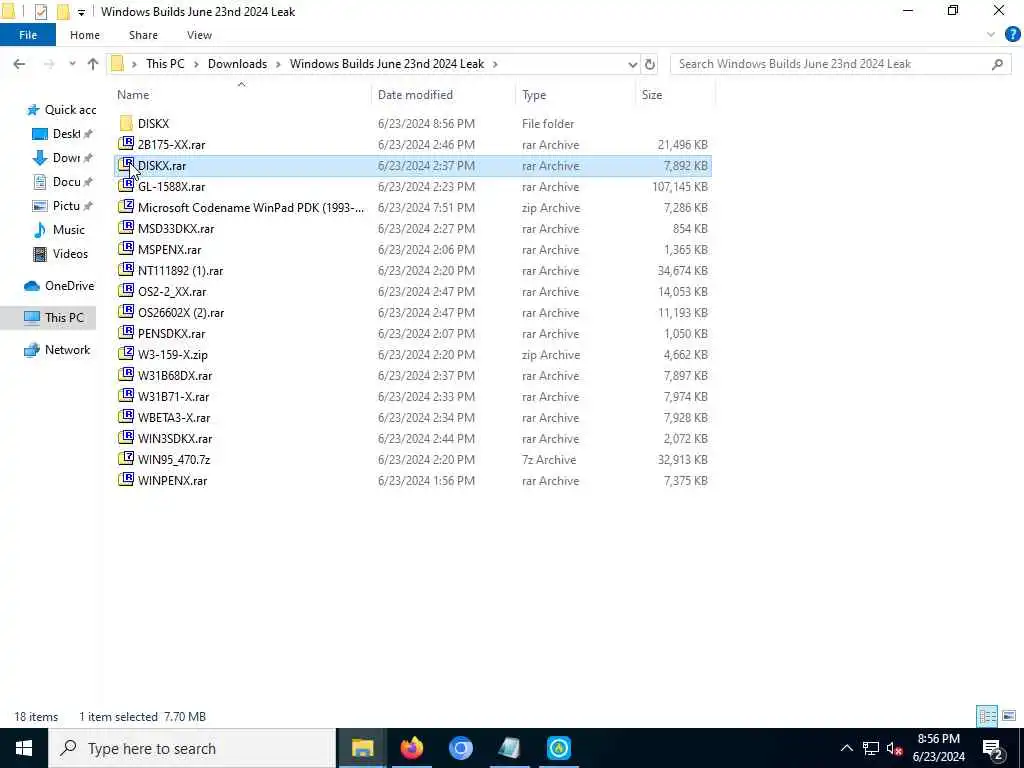The image size is (1024, 768).
Task: Expand the breadcrumb arrow after This PC
Action: tap(196, 64)
